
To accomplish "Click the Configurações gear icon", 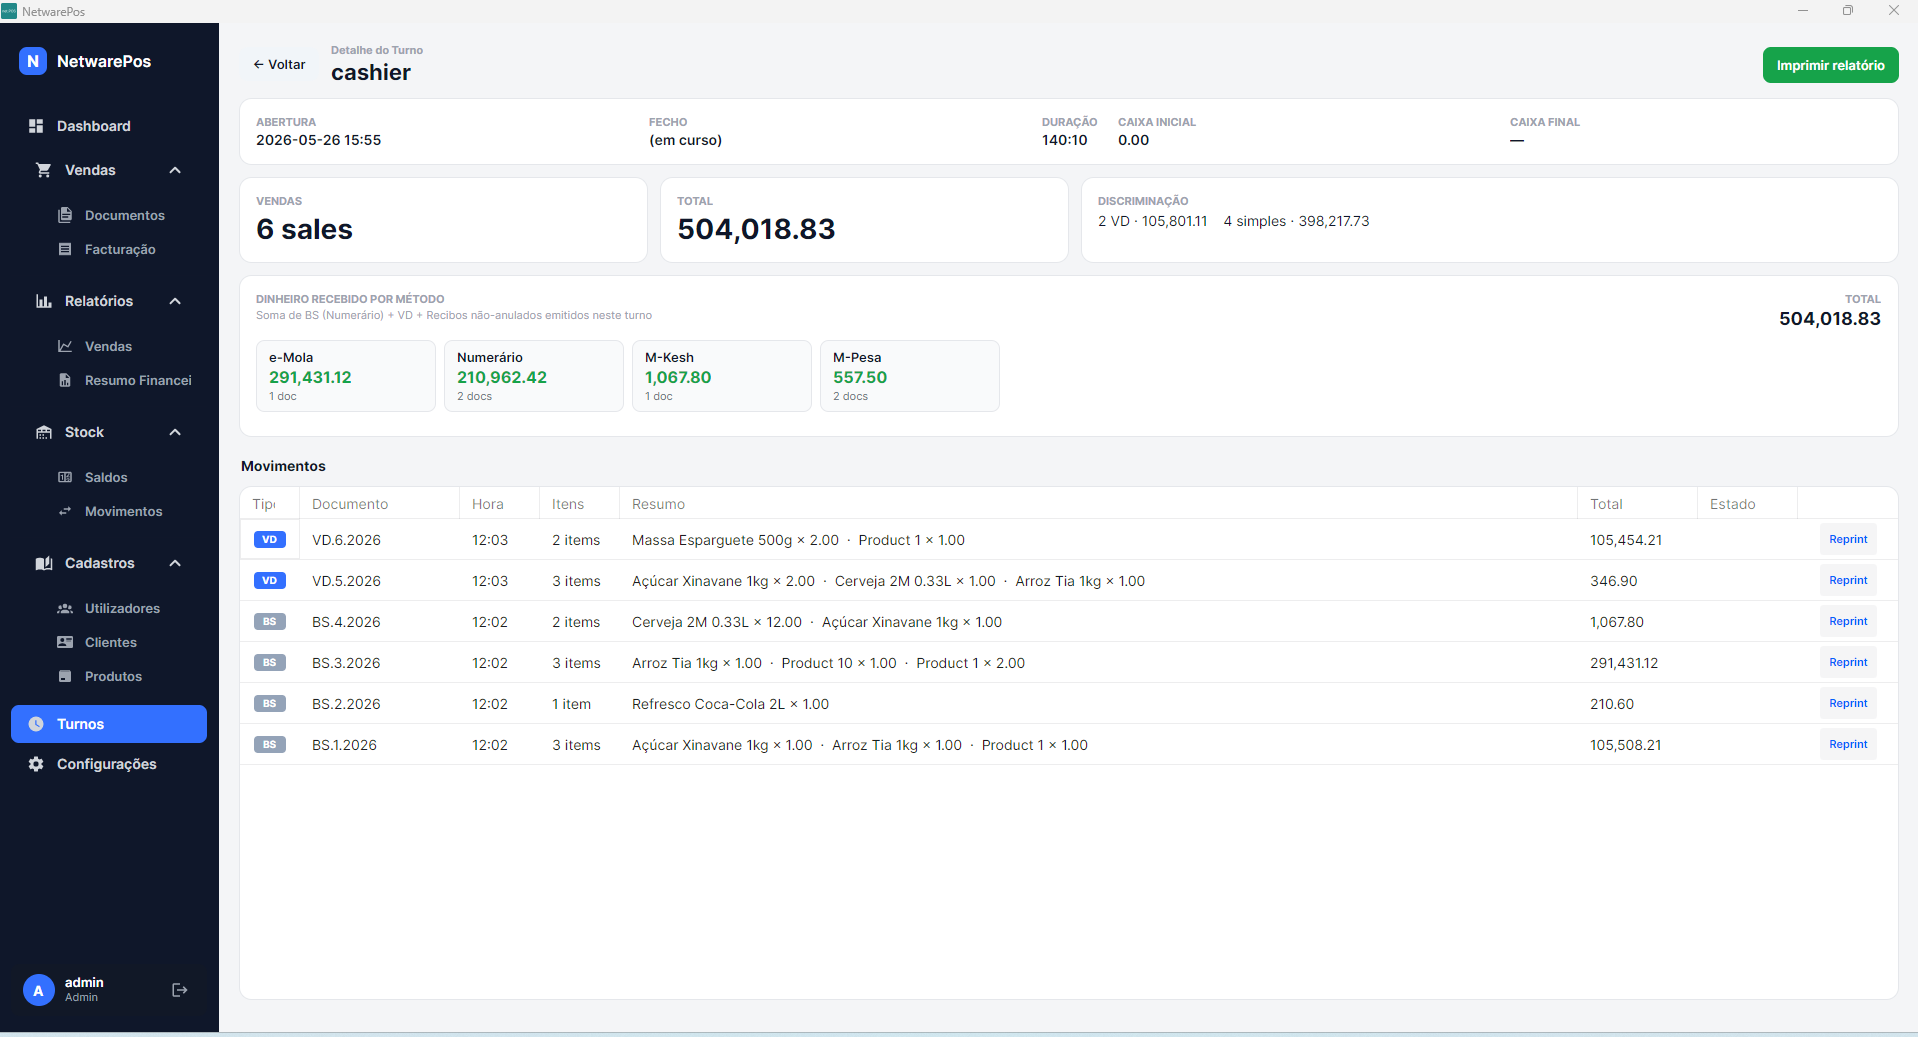I will (x=36, y=764).
